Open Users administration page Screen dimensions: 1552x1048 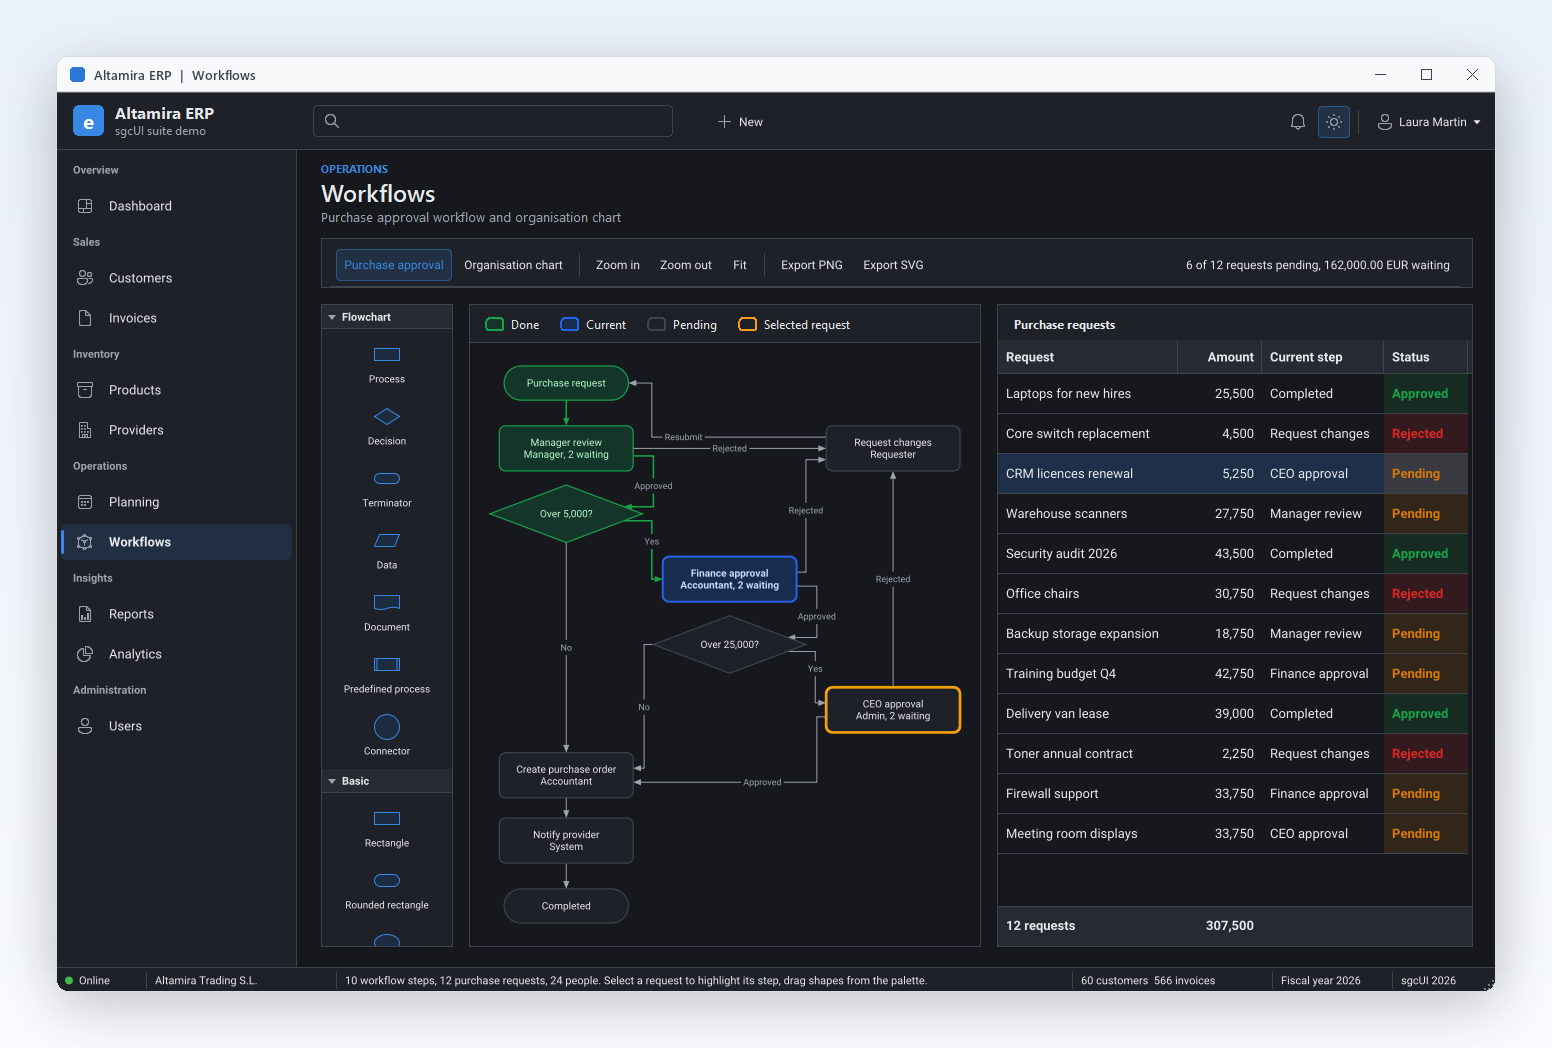[177, 726]
